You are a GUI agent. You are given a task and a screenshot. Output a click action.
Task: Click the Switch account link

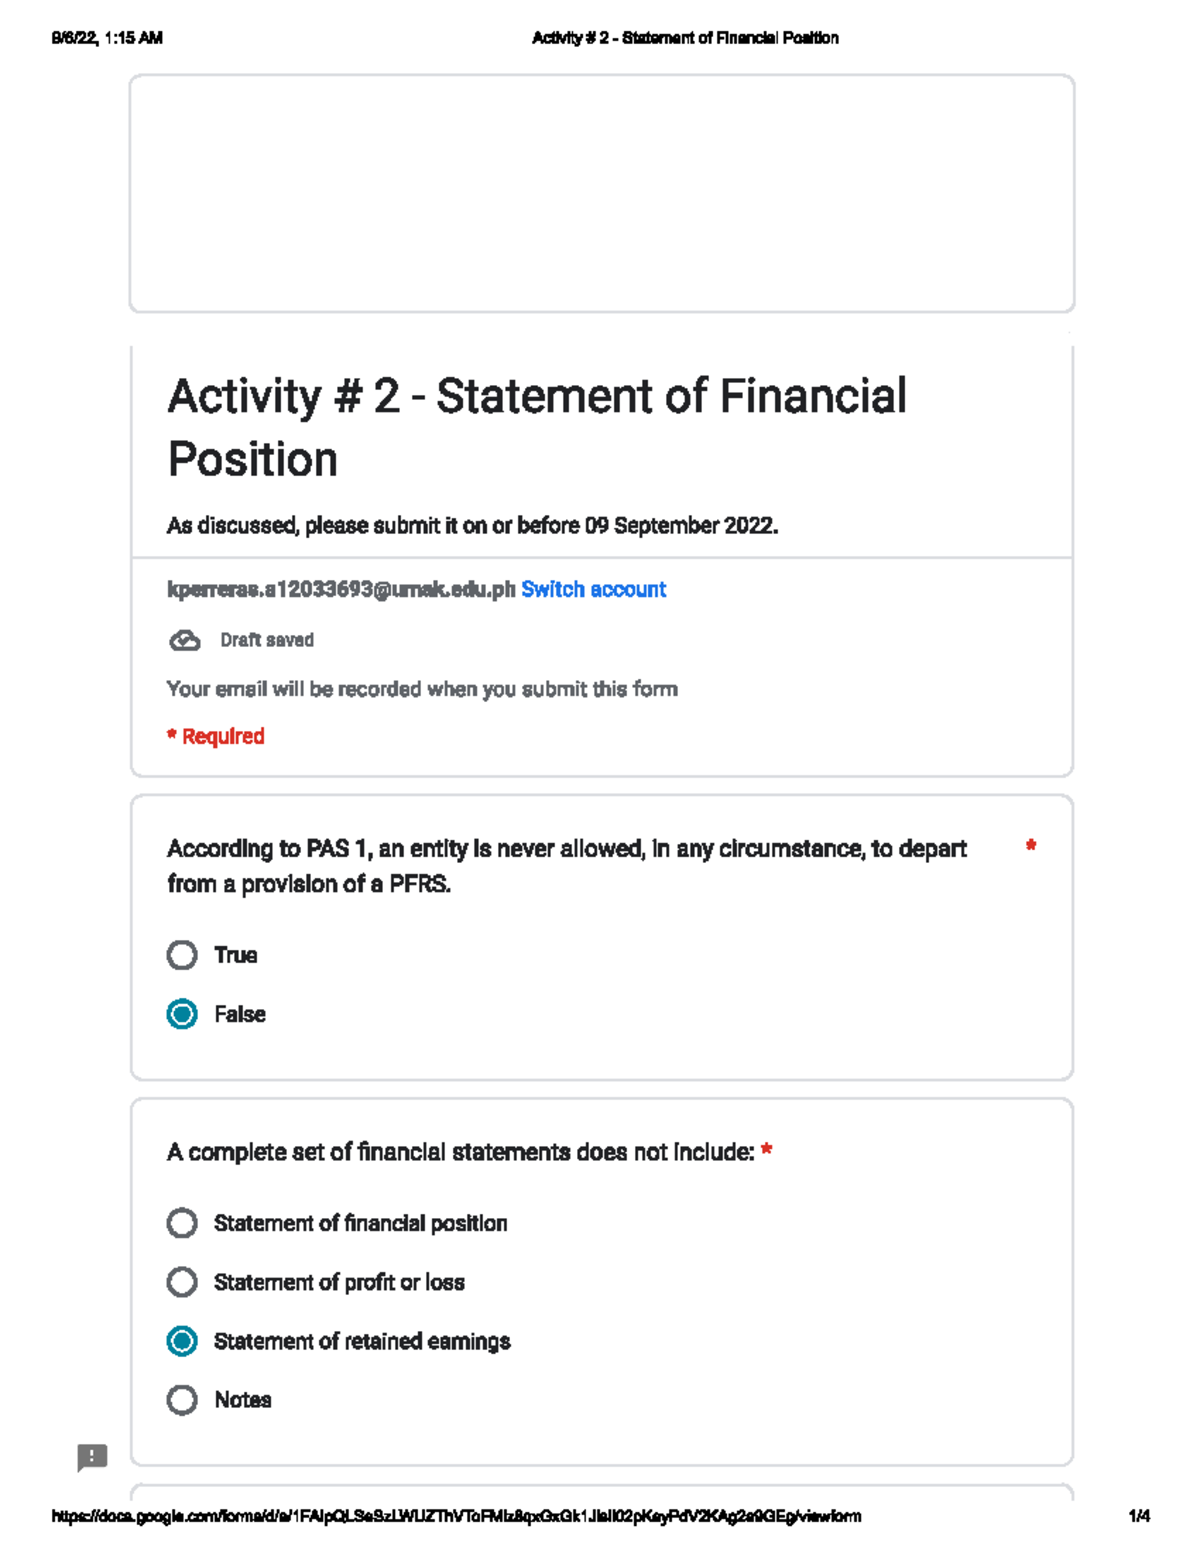[x=593, y=589]
